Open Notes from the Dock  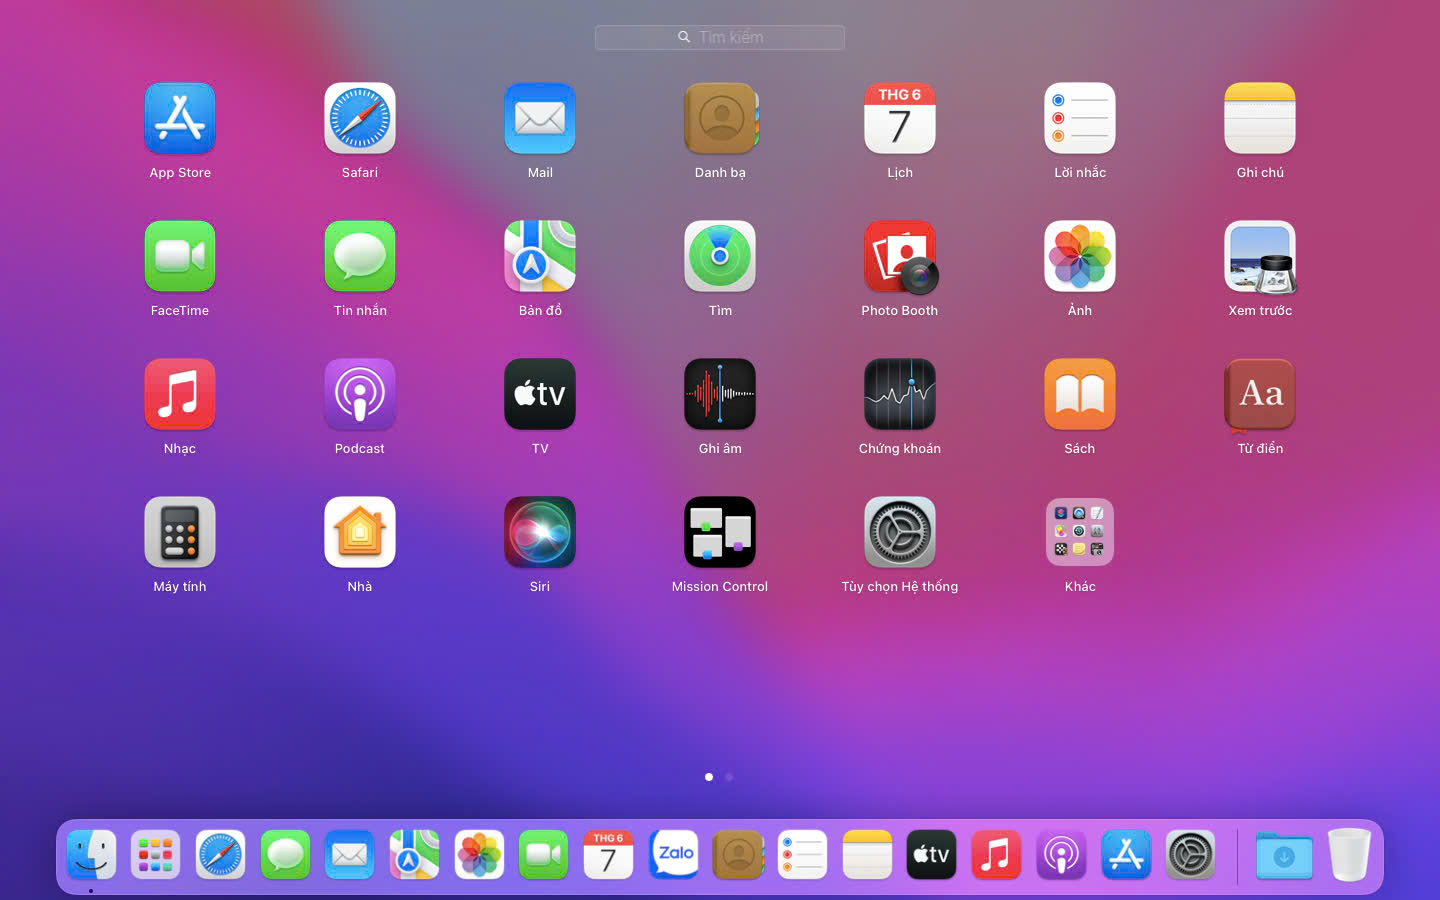(x=867, y=855)
